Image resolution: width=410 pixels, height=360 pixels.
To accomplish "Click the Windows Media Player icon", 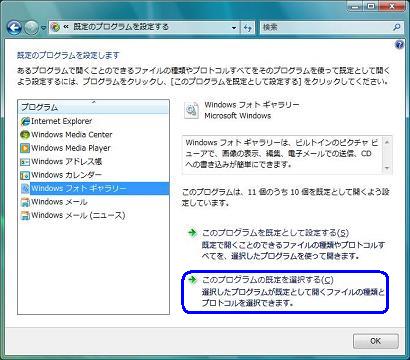I will tap(25, 148).
